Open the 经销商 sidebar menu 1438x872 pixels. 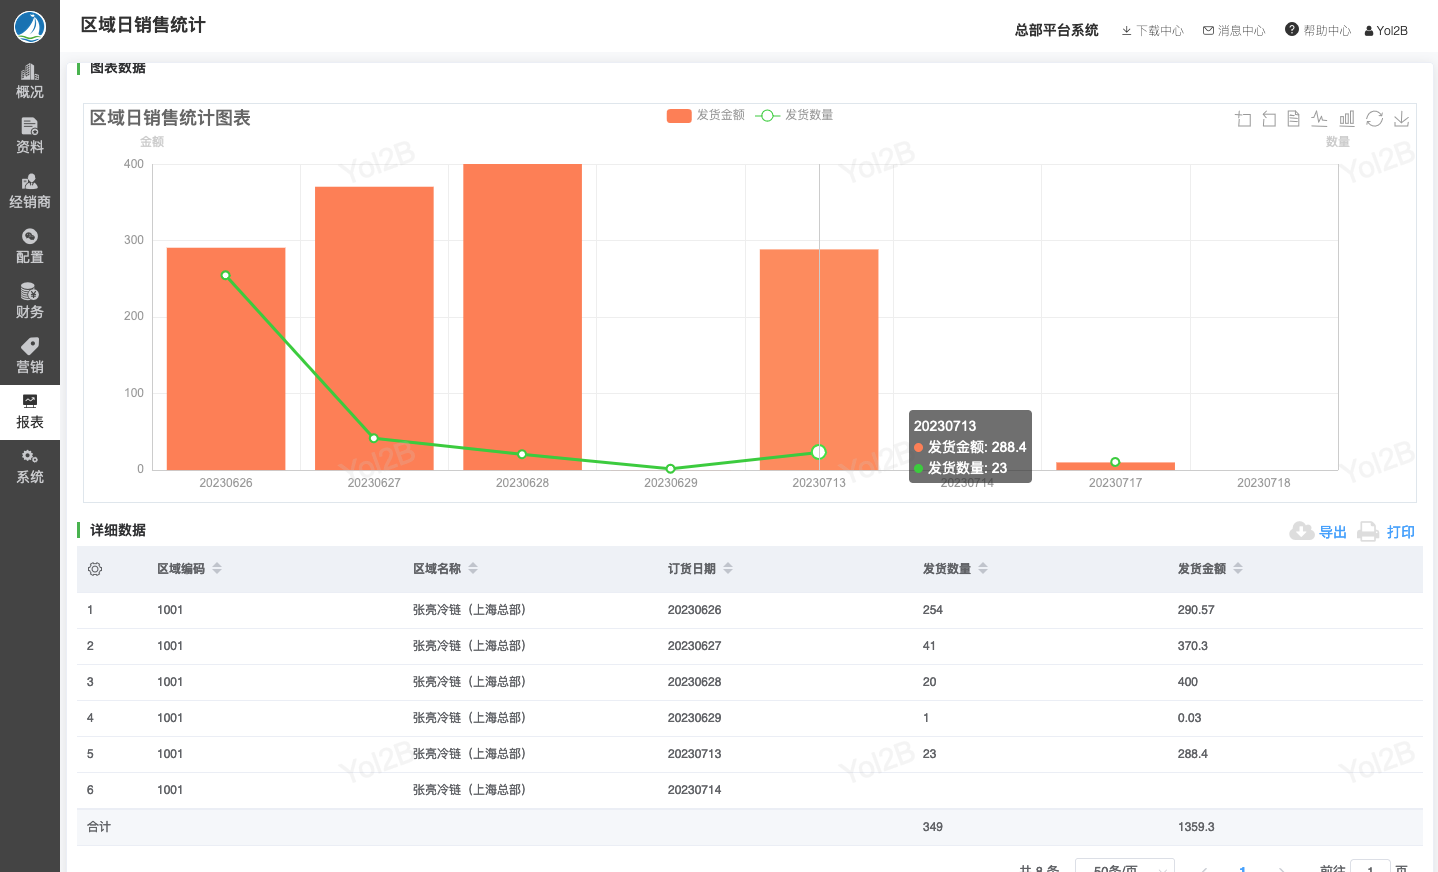pyautogui.click(x=30, y=190)
